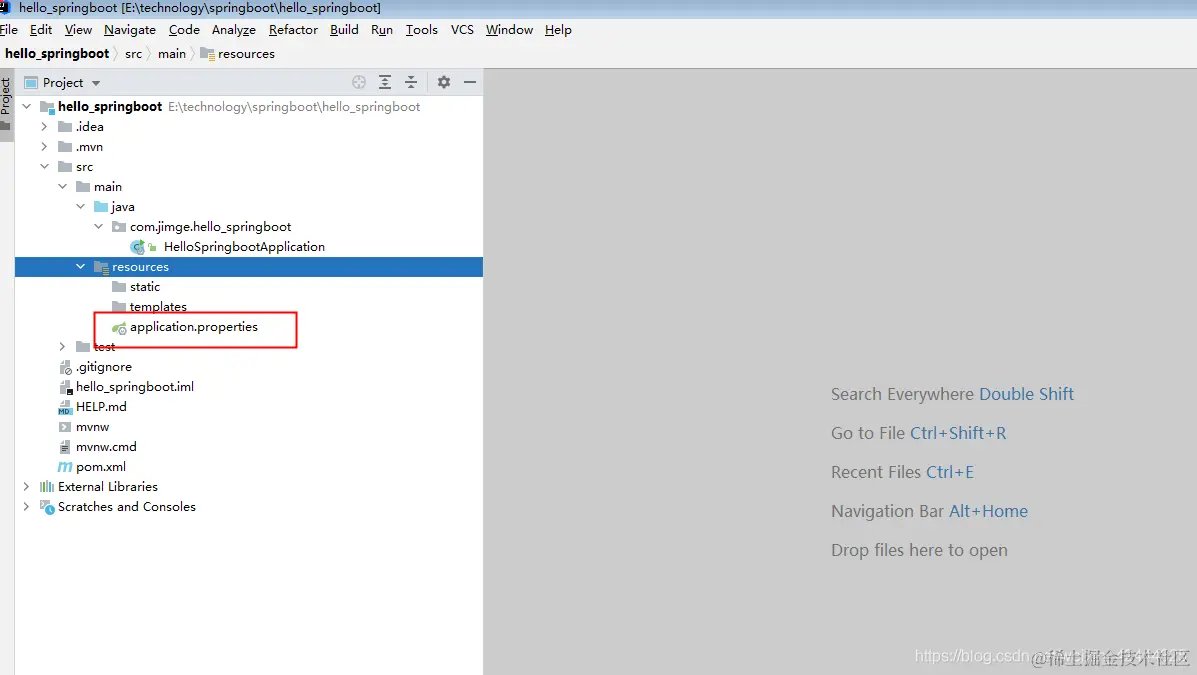Select HelloSpringbootApplication class file
The height and width of the screenshot is (675, 1197).
tap(244, 247)
